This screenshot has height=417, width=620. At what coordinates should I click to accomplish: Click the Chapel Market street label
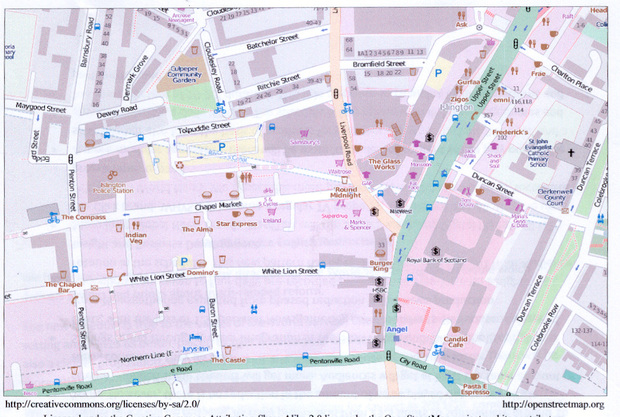click(x=218, y=206)
